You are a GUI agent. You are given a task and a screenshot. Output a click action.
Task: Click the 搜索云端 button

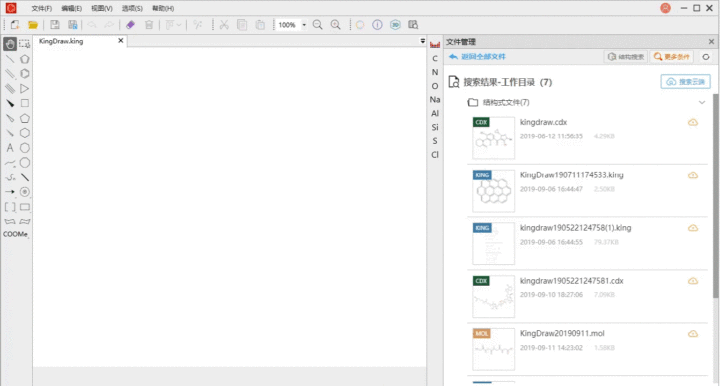(686, 82)
